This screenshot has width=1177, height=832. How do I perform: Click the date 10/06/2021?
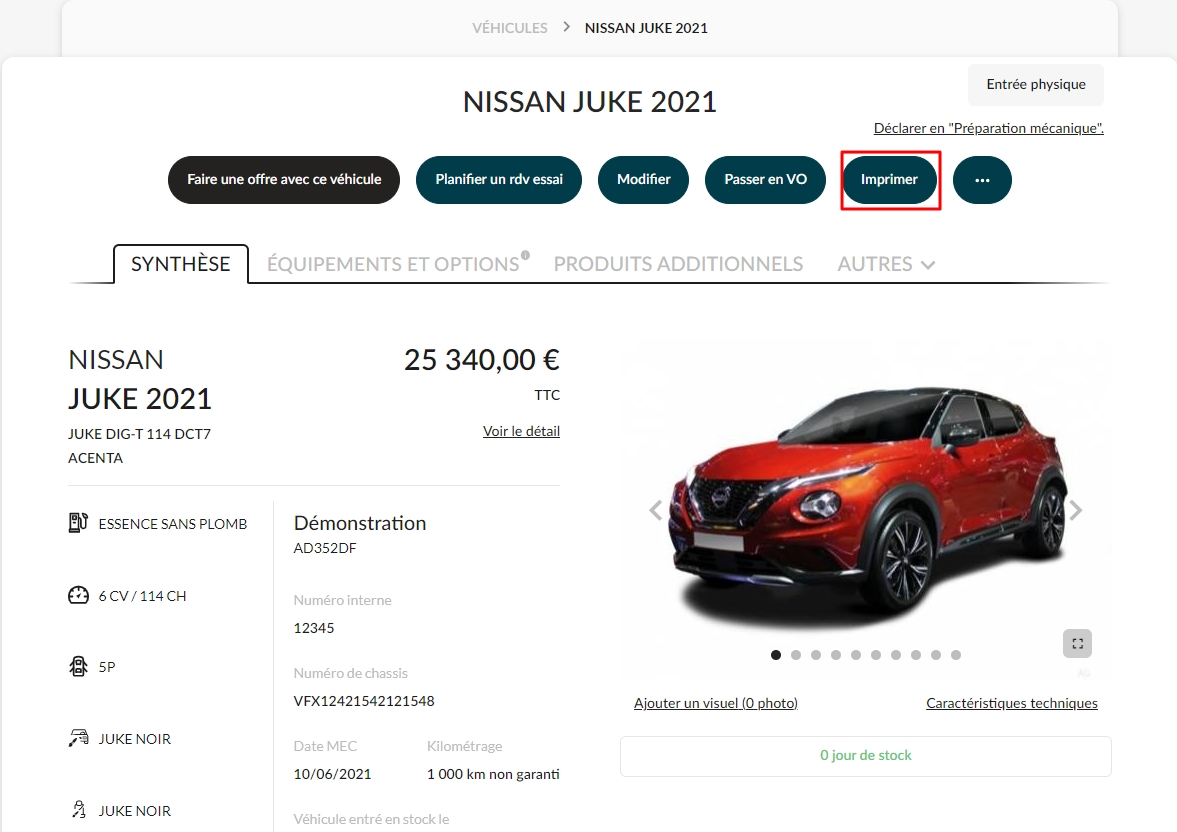coord(333,774)
